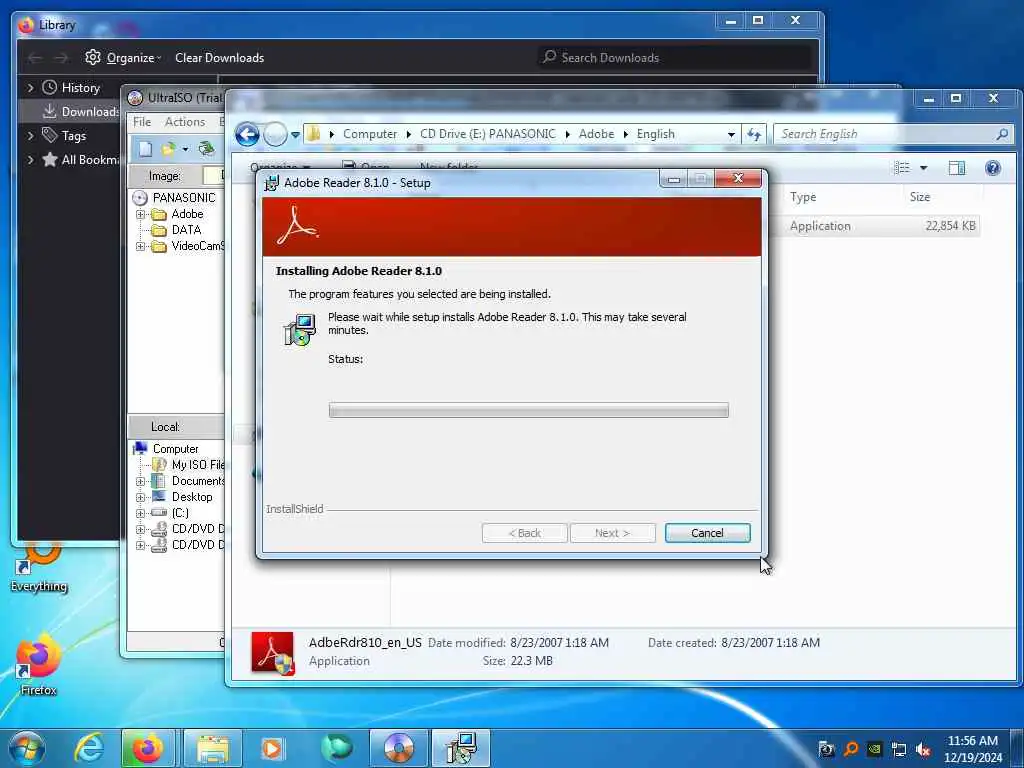Open NVIDIA tray icon
Image resolution: width=1024 pixels, height=768 pixels.
pos(875,750)
